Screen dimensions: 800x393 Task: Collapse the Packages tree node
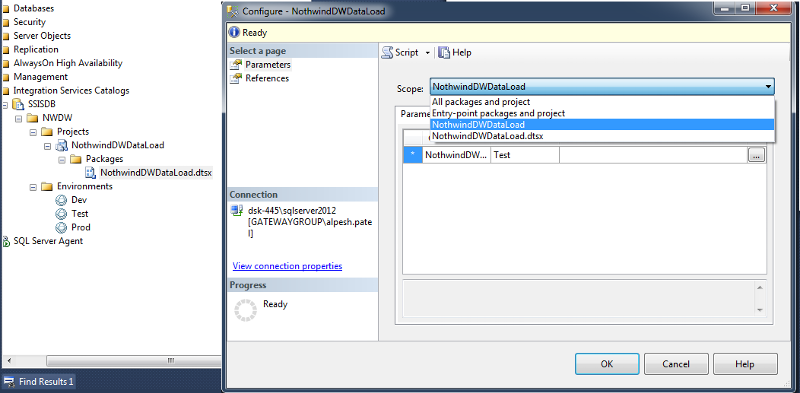(62, 160)
